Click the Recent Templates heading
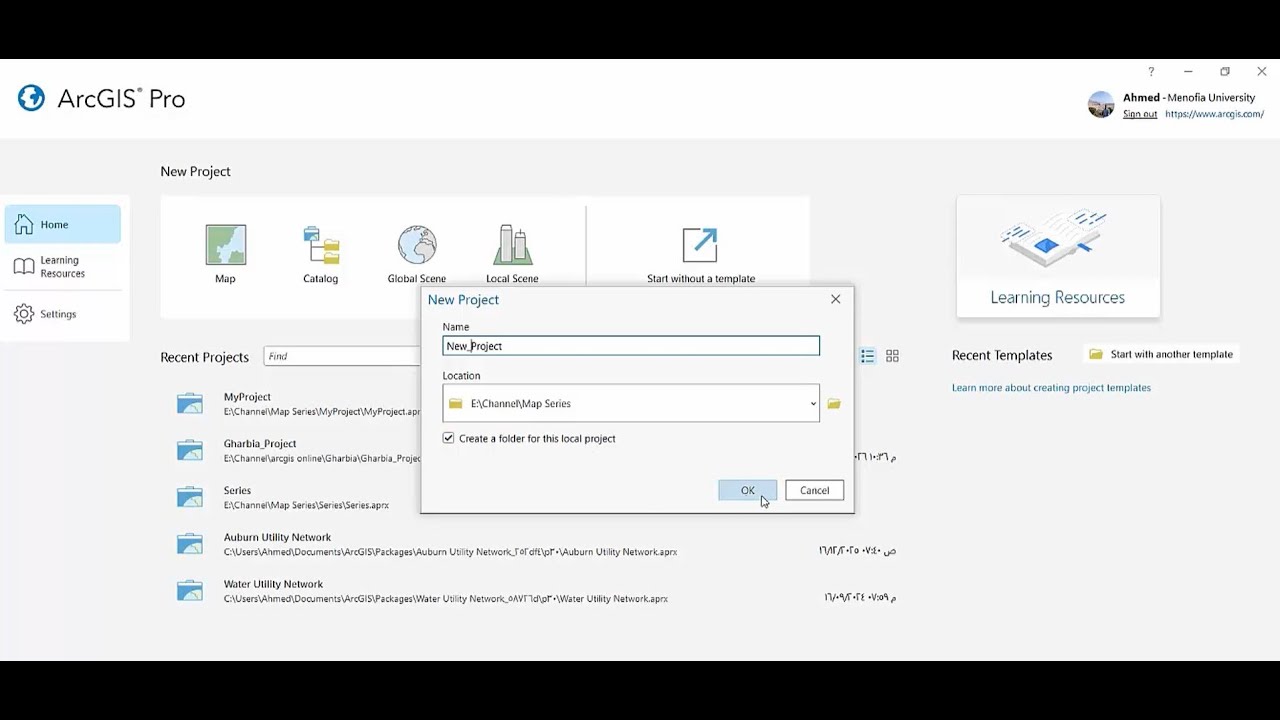Screen dimensions: 1280x720 [x=1002, y=355]
